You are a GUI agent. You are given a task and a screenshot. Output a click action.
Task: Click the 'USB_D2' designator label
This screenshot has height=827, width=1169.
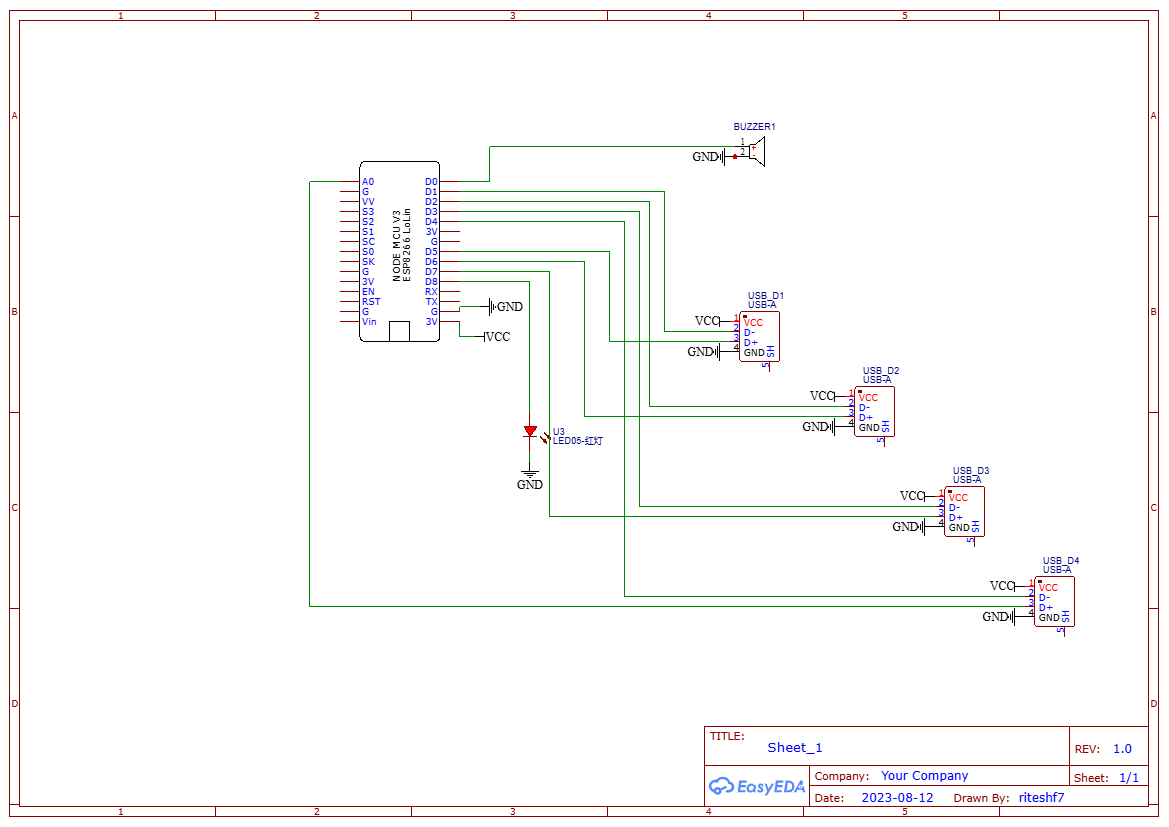tap(881, 371)
